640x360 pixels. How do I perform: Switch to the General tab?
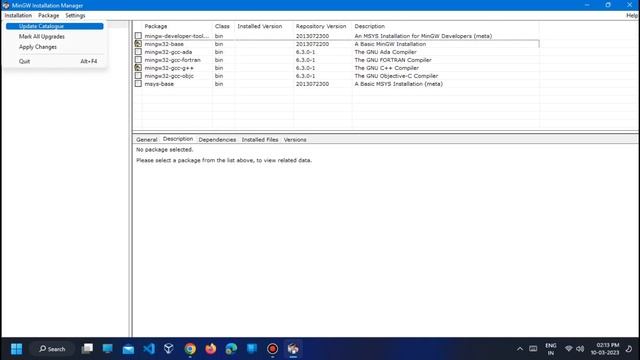(147, 140)
